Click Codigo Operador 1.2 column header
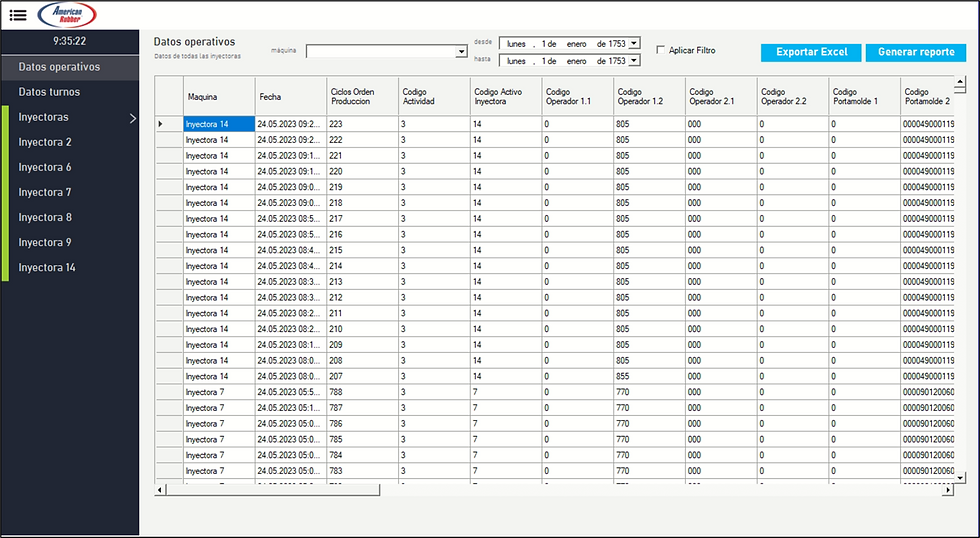 coord(649,97)
